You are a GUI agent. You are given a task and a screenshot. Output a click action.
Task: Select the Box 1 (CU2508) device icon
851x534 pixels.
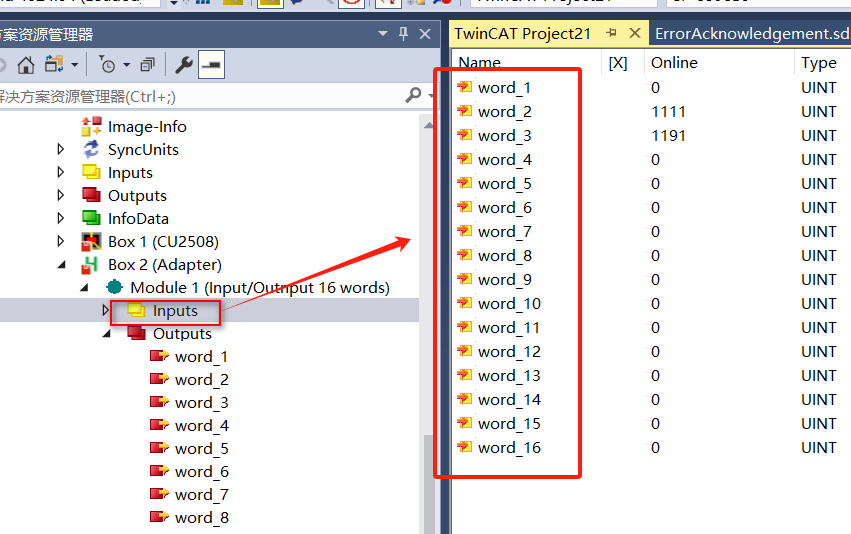91,242
